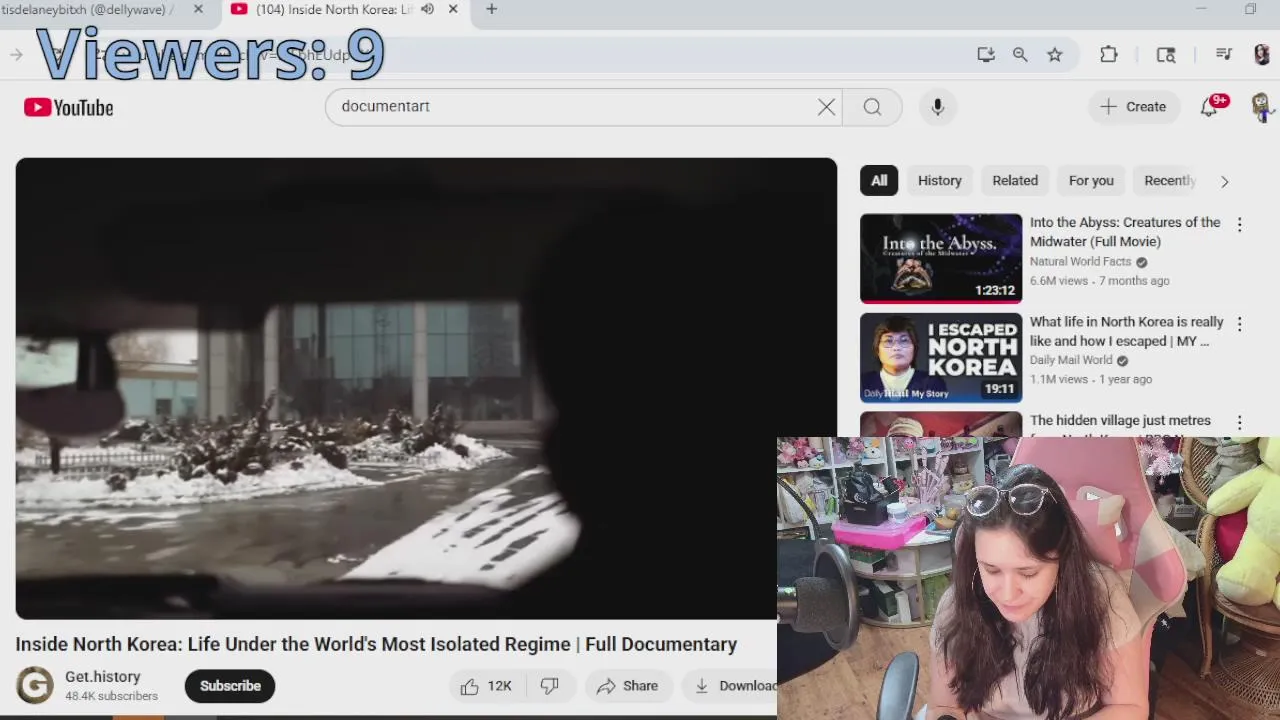Click the browser zoom magnifier icon
This screenshot has width=1280, height=720.
[1020, 55]
